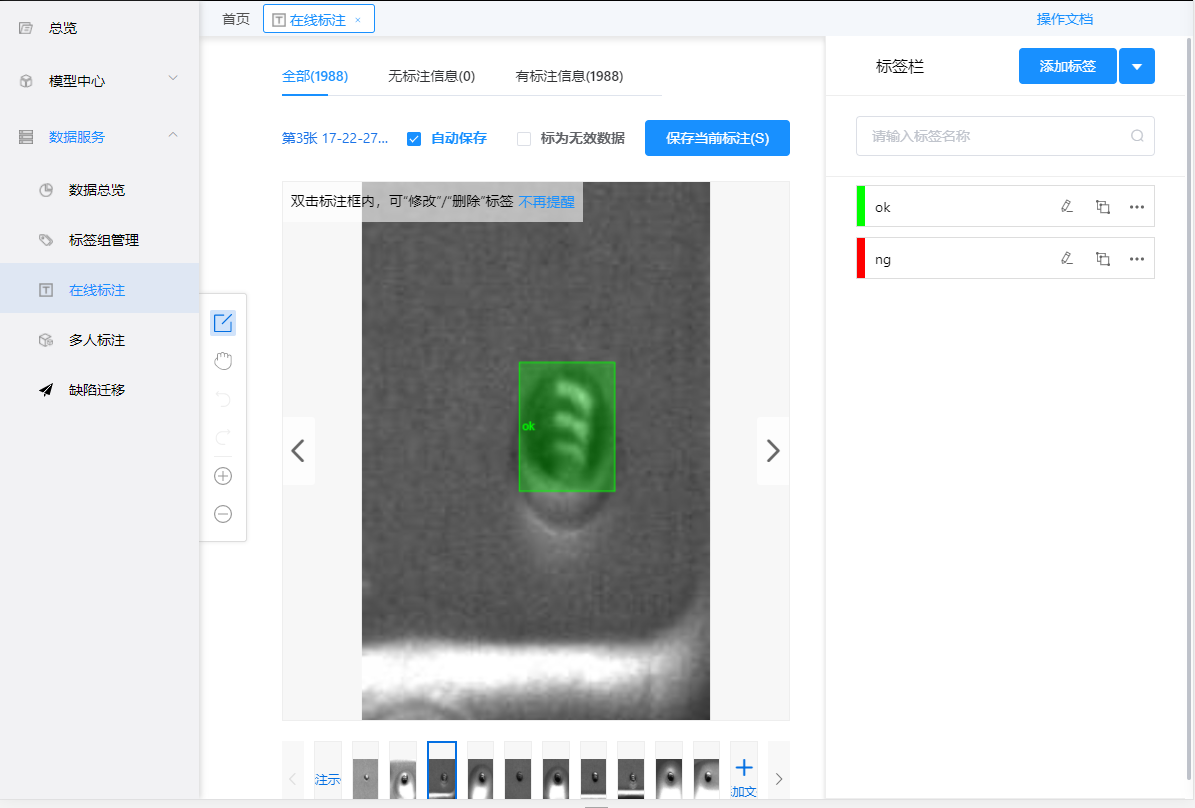Screen dimensions: 1195x808
Task: Click the 缺陷迁移 paper plane icon
Action: (46, 390)
